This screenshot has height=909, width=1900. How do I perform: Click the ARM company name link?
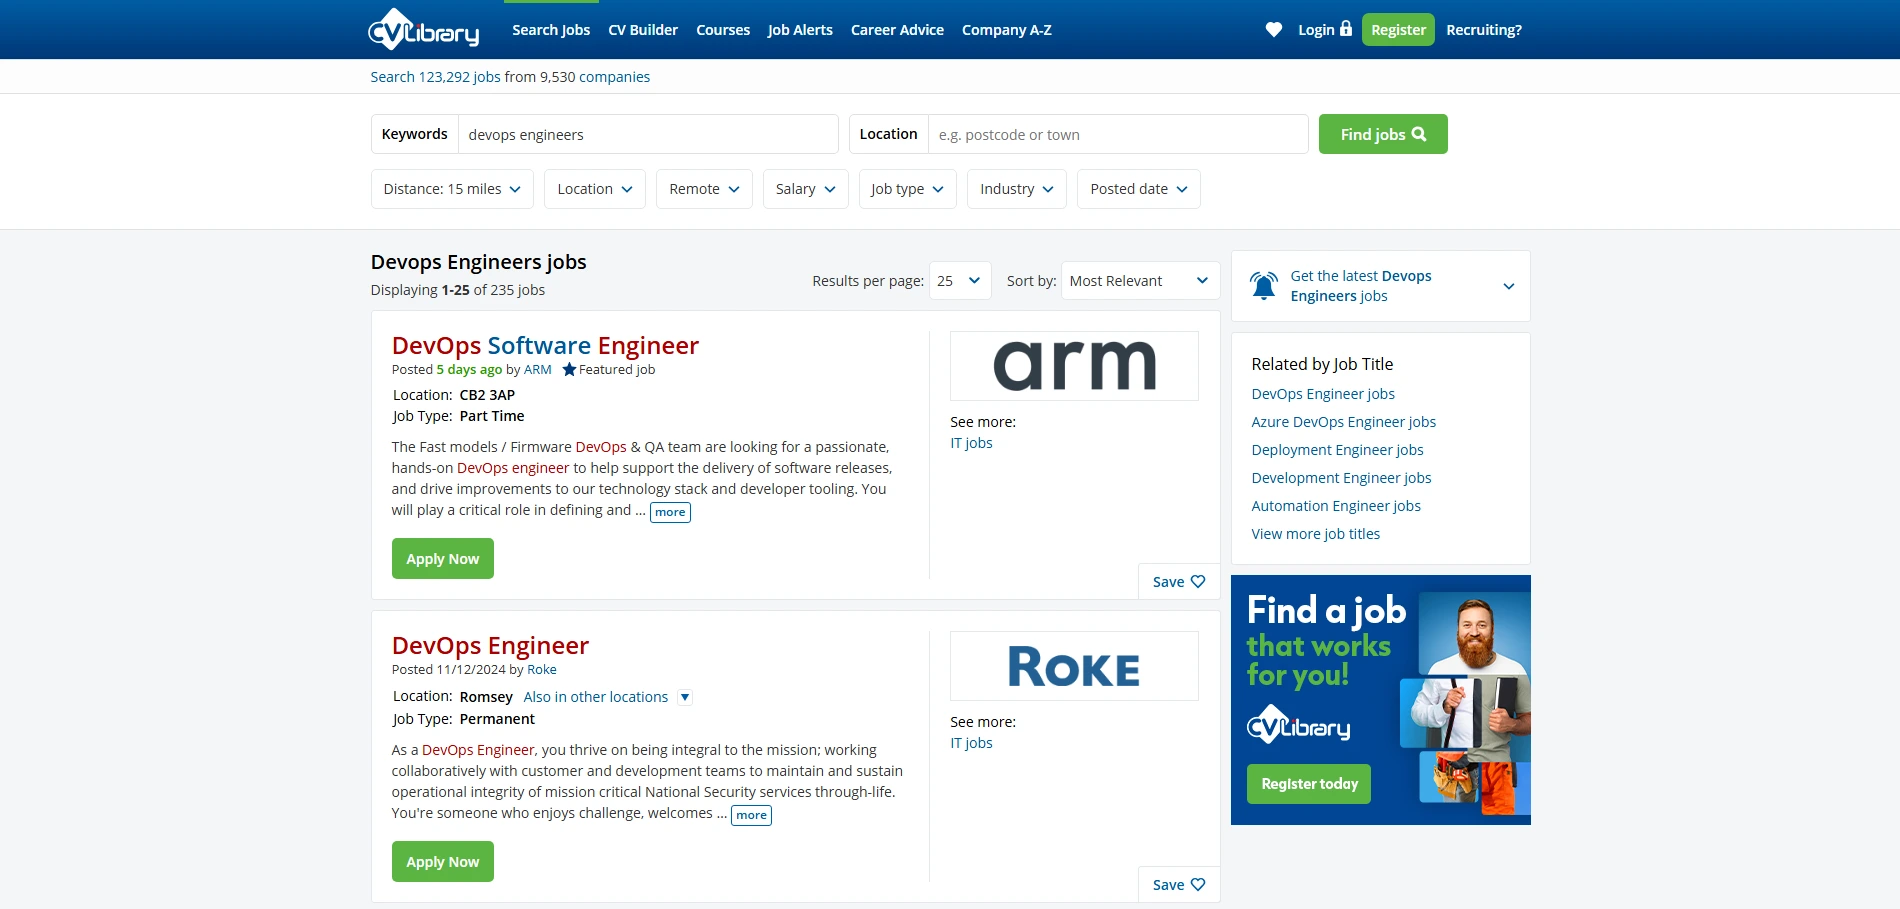click(x=538, y=369)
